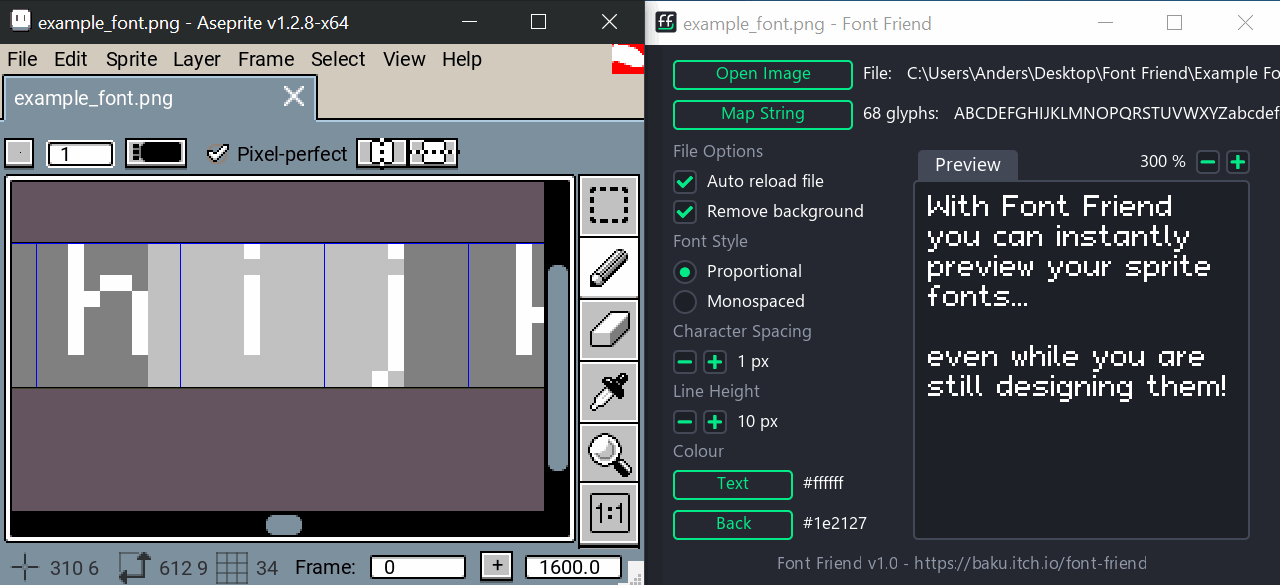This screenshot has height=585, width=1280.
Task: Open the View menu in Aseprite
Action: click(x=404, y=59)
